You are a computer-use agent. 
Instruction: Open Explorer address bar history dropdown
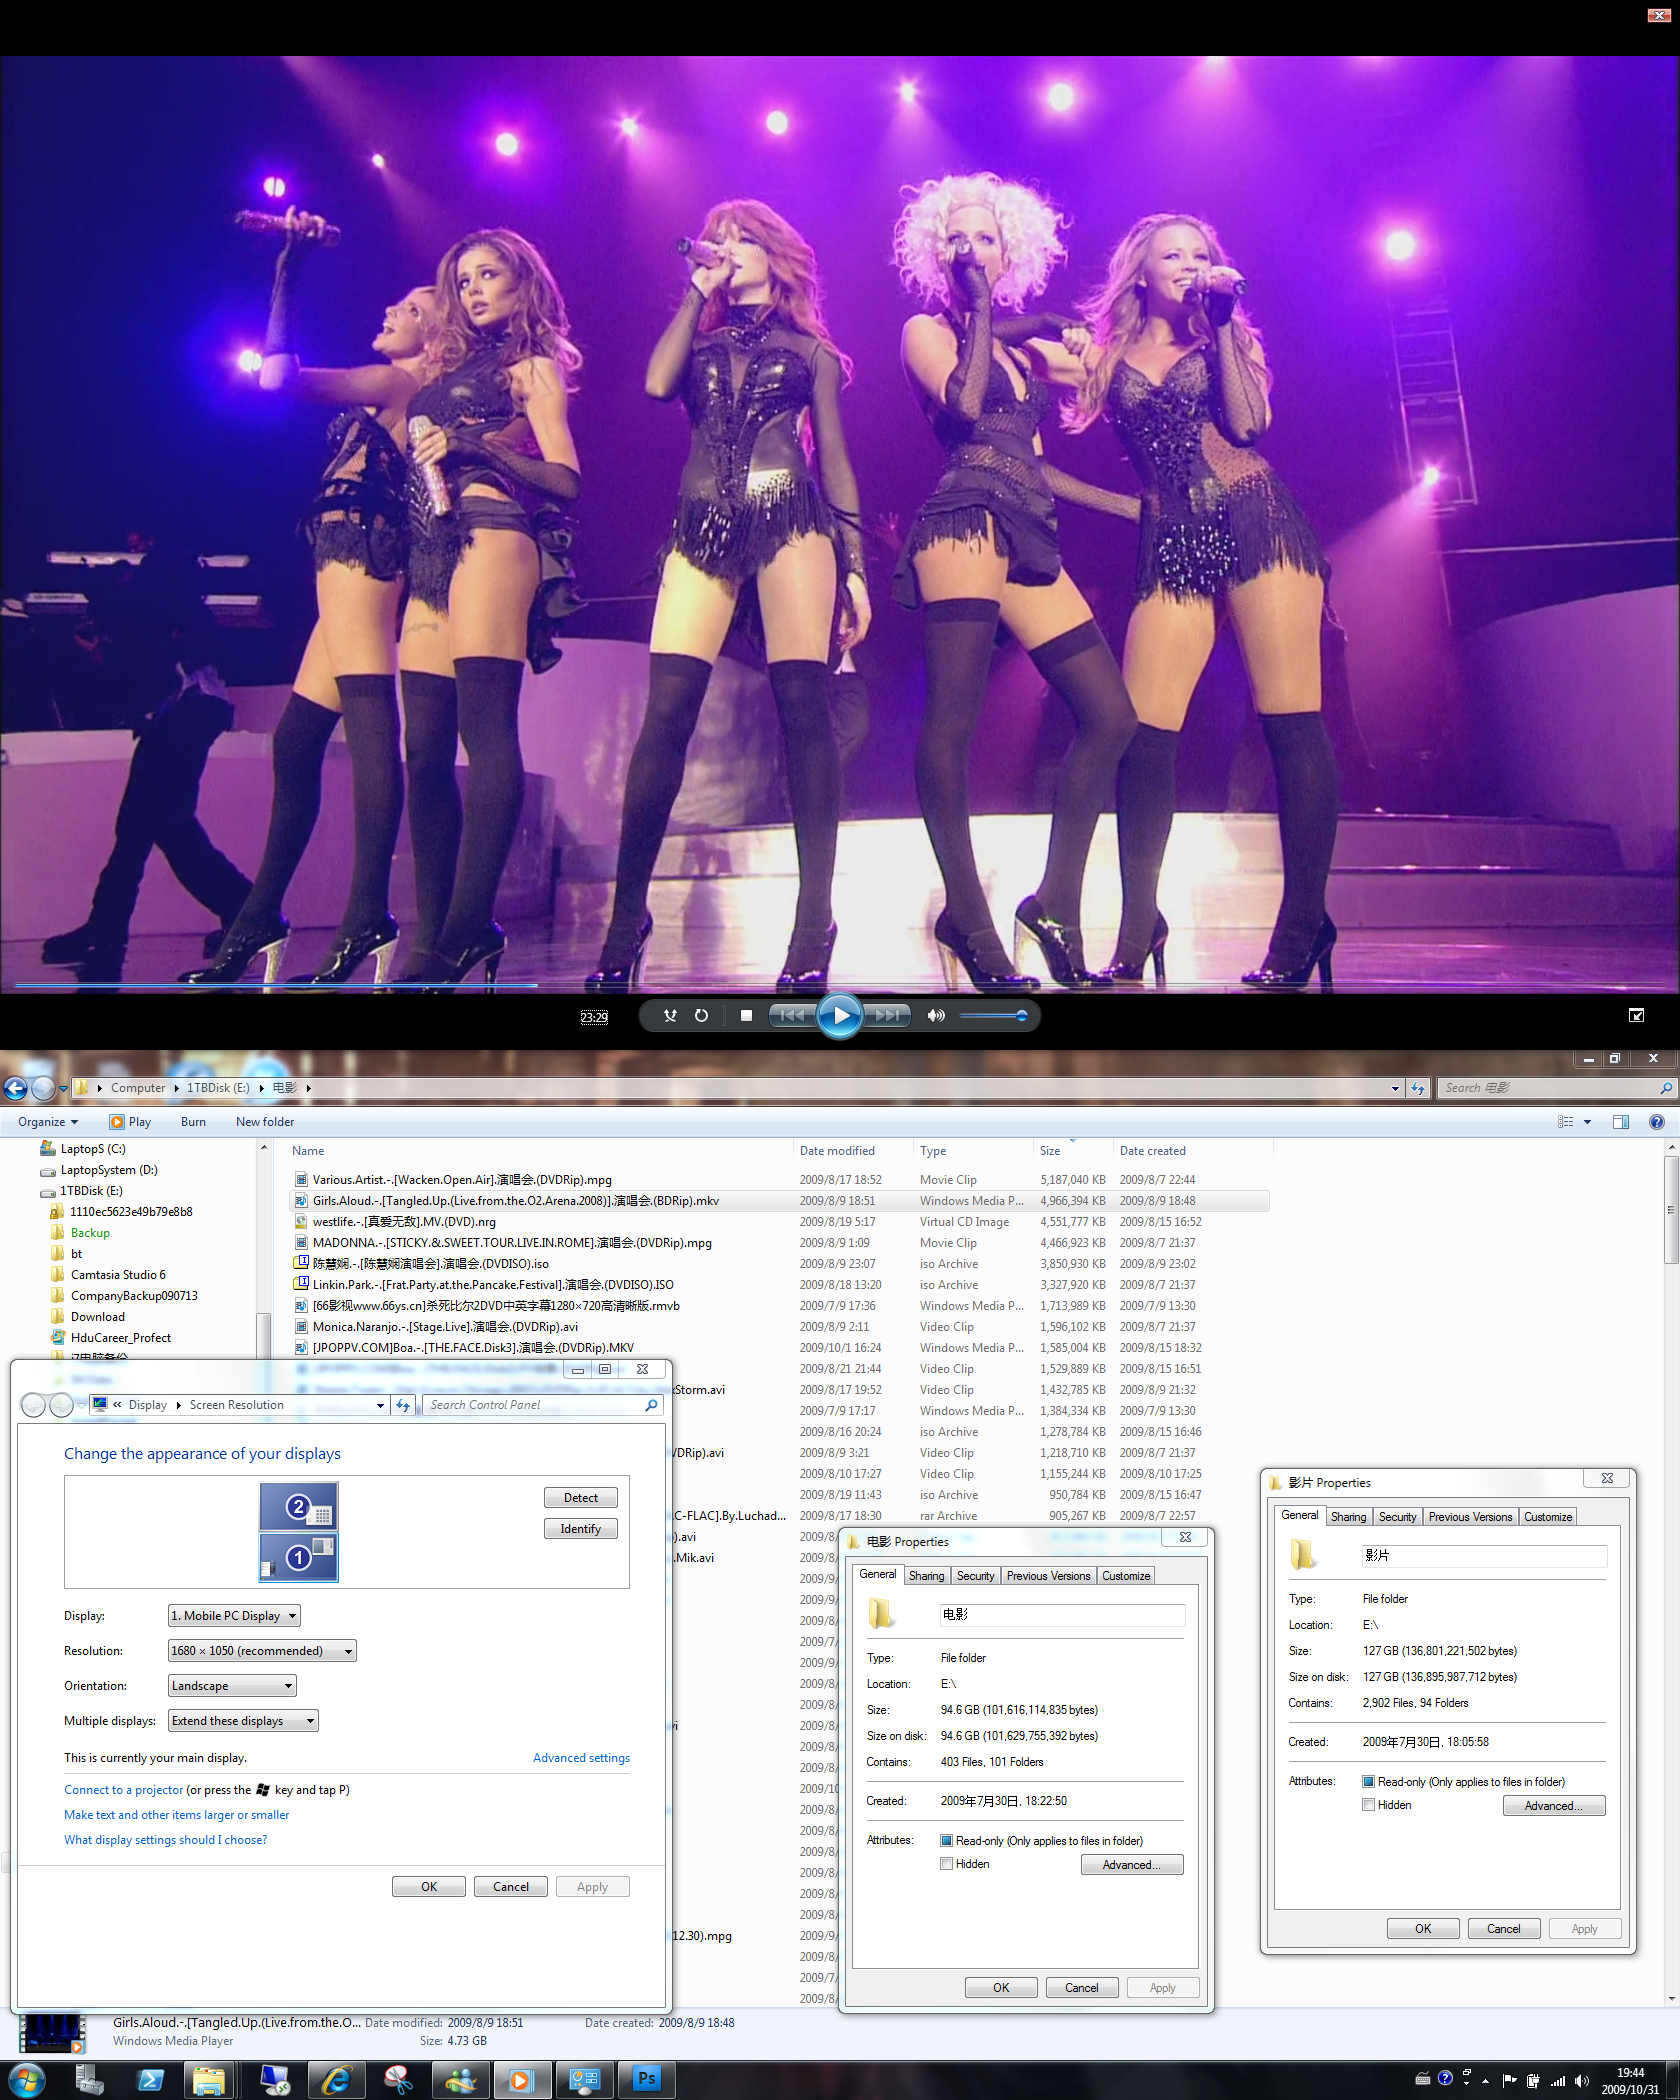click(x=1395, y=1088)
